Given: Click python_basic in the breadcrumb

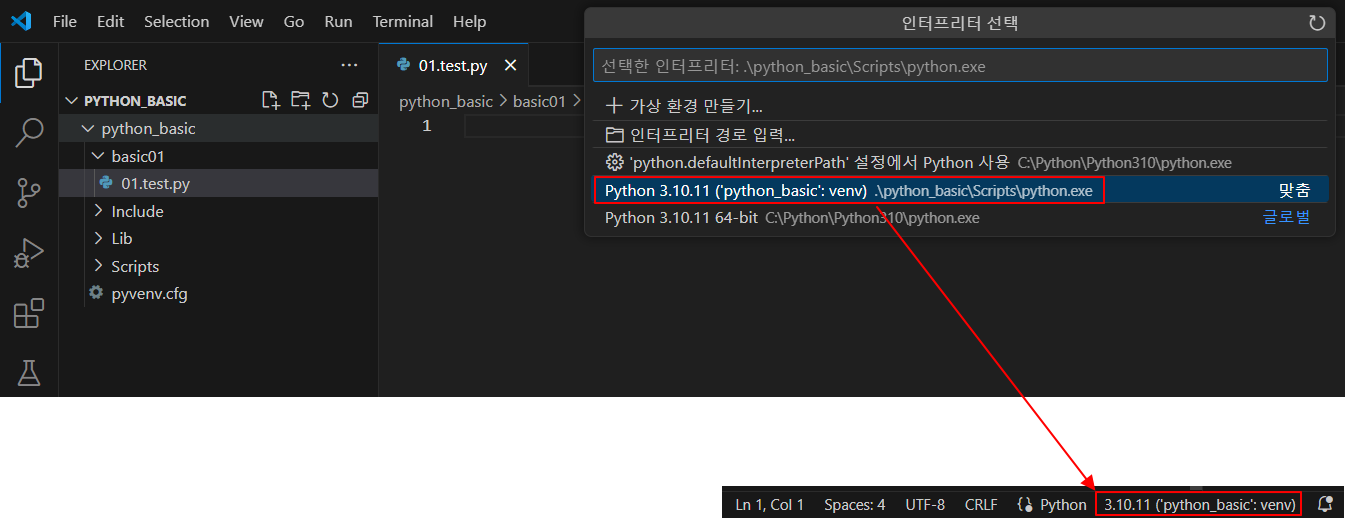Looking at the screenshot, I should [446, 101].
